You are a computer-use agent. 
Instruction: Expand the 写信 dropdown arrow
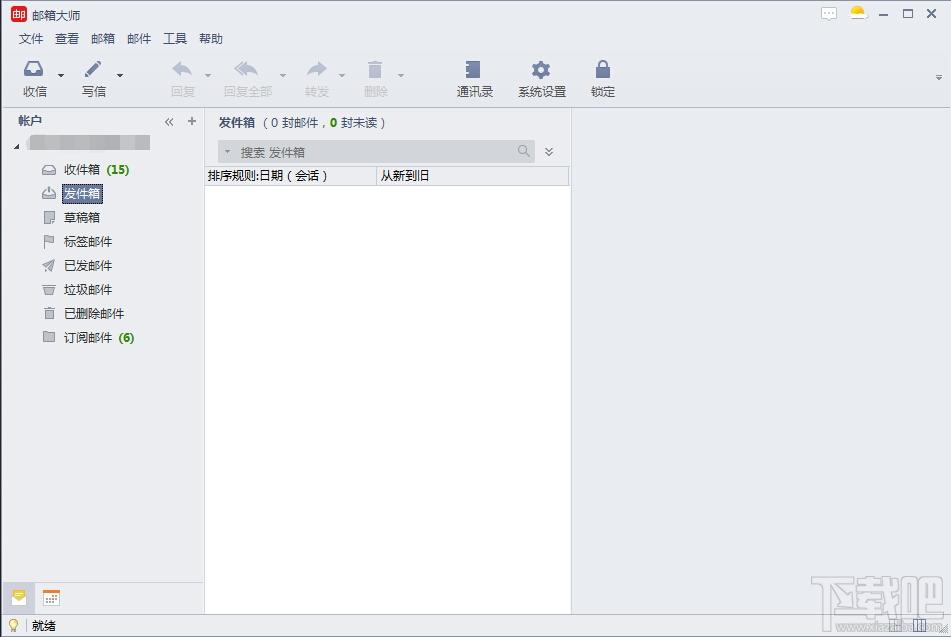coord(119,75)
